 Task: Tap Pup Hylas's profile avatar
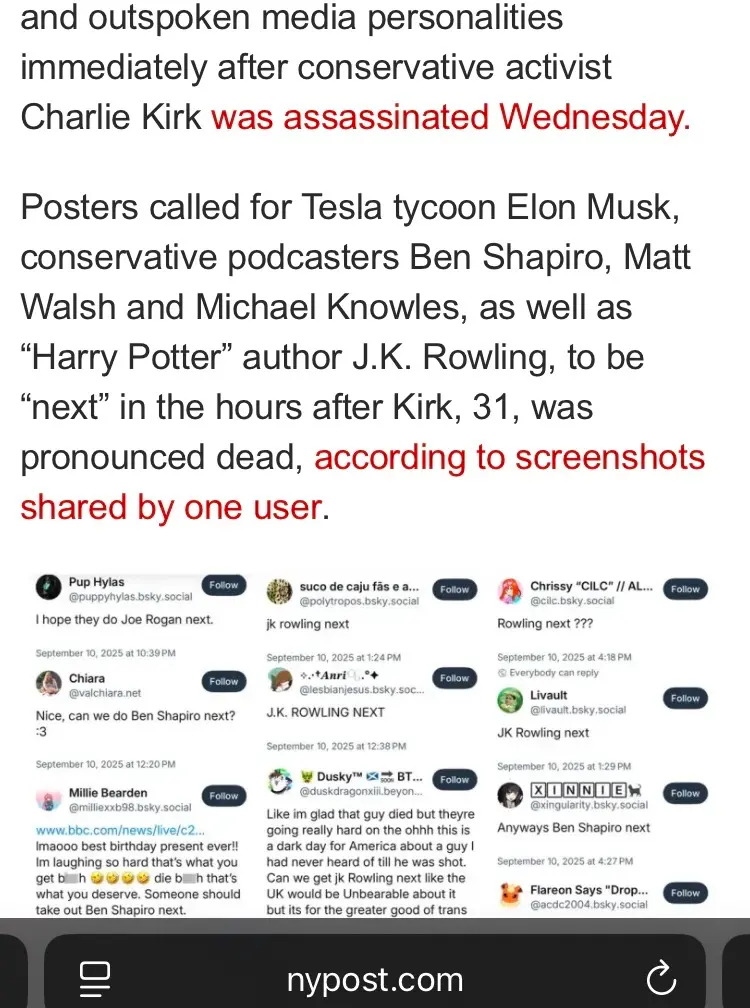47,588
